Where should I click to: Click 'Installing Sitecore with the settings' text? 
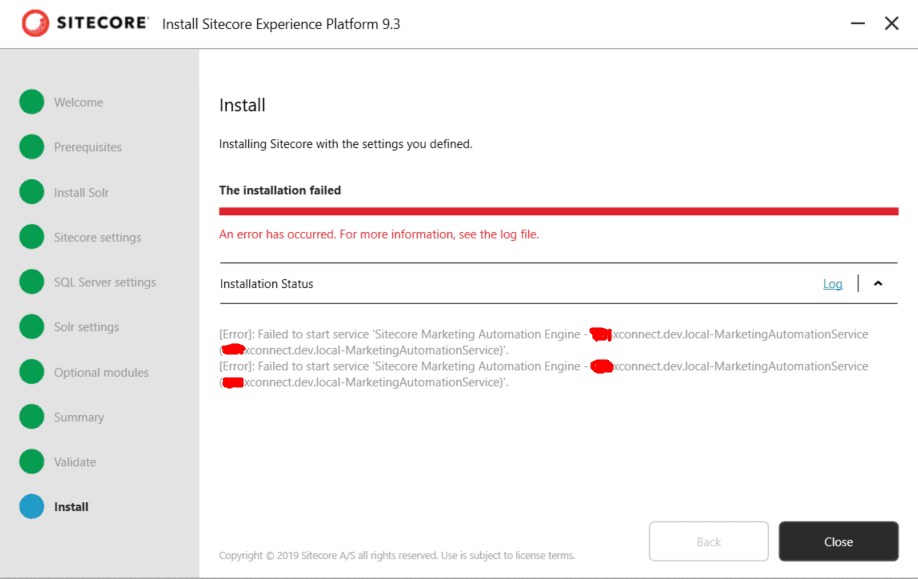pos(345,144)
